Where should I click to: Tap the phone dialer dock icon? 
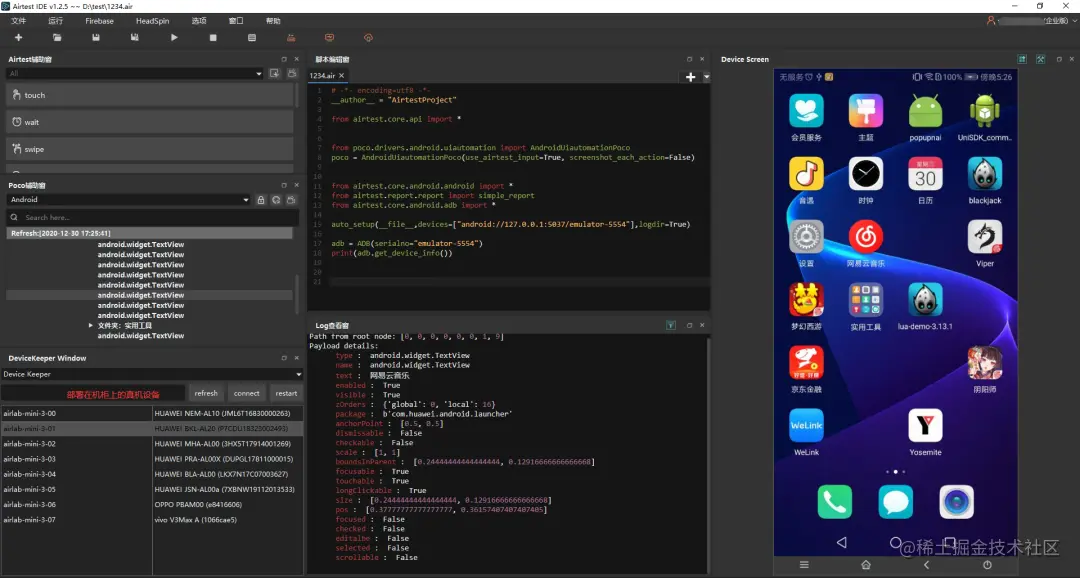(x=834, y=502)
